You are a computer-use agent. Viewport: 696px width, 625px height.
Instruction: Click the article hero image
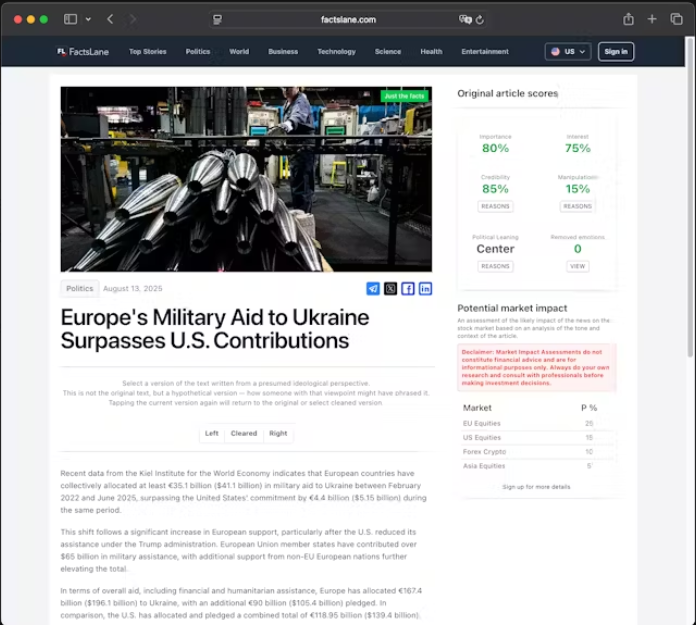(x=246, y=179)
